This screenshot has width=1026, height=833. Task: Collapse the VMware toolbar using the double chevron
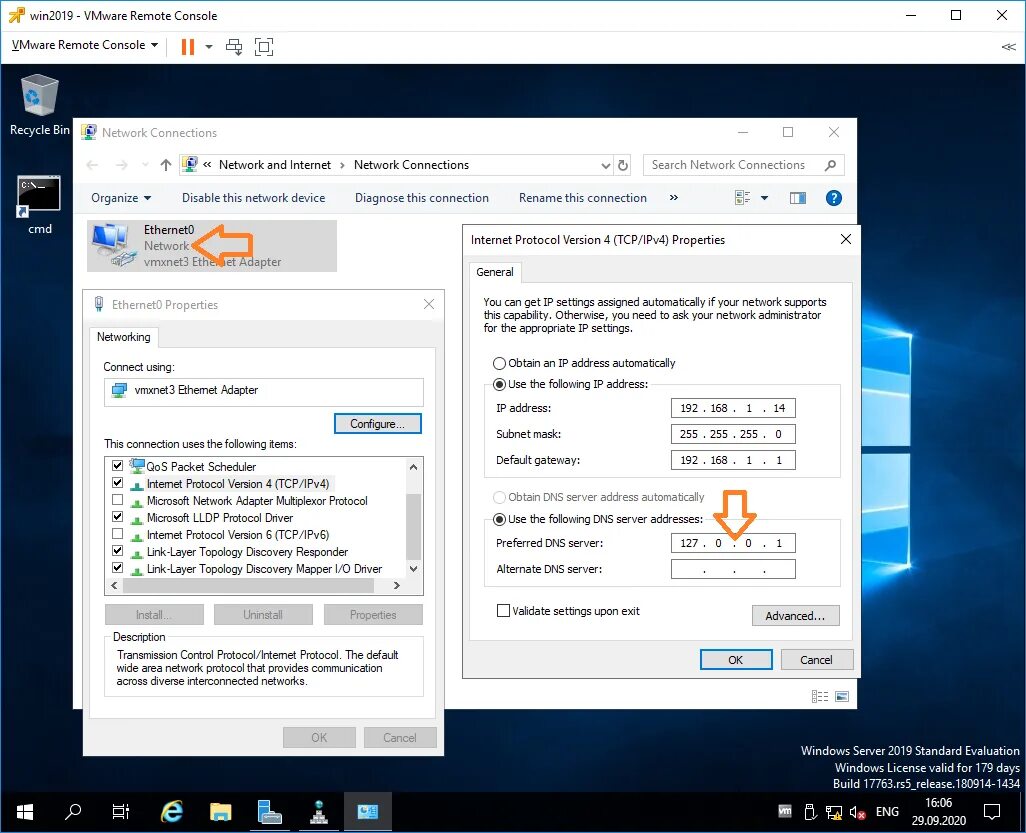[1008, 46]
